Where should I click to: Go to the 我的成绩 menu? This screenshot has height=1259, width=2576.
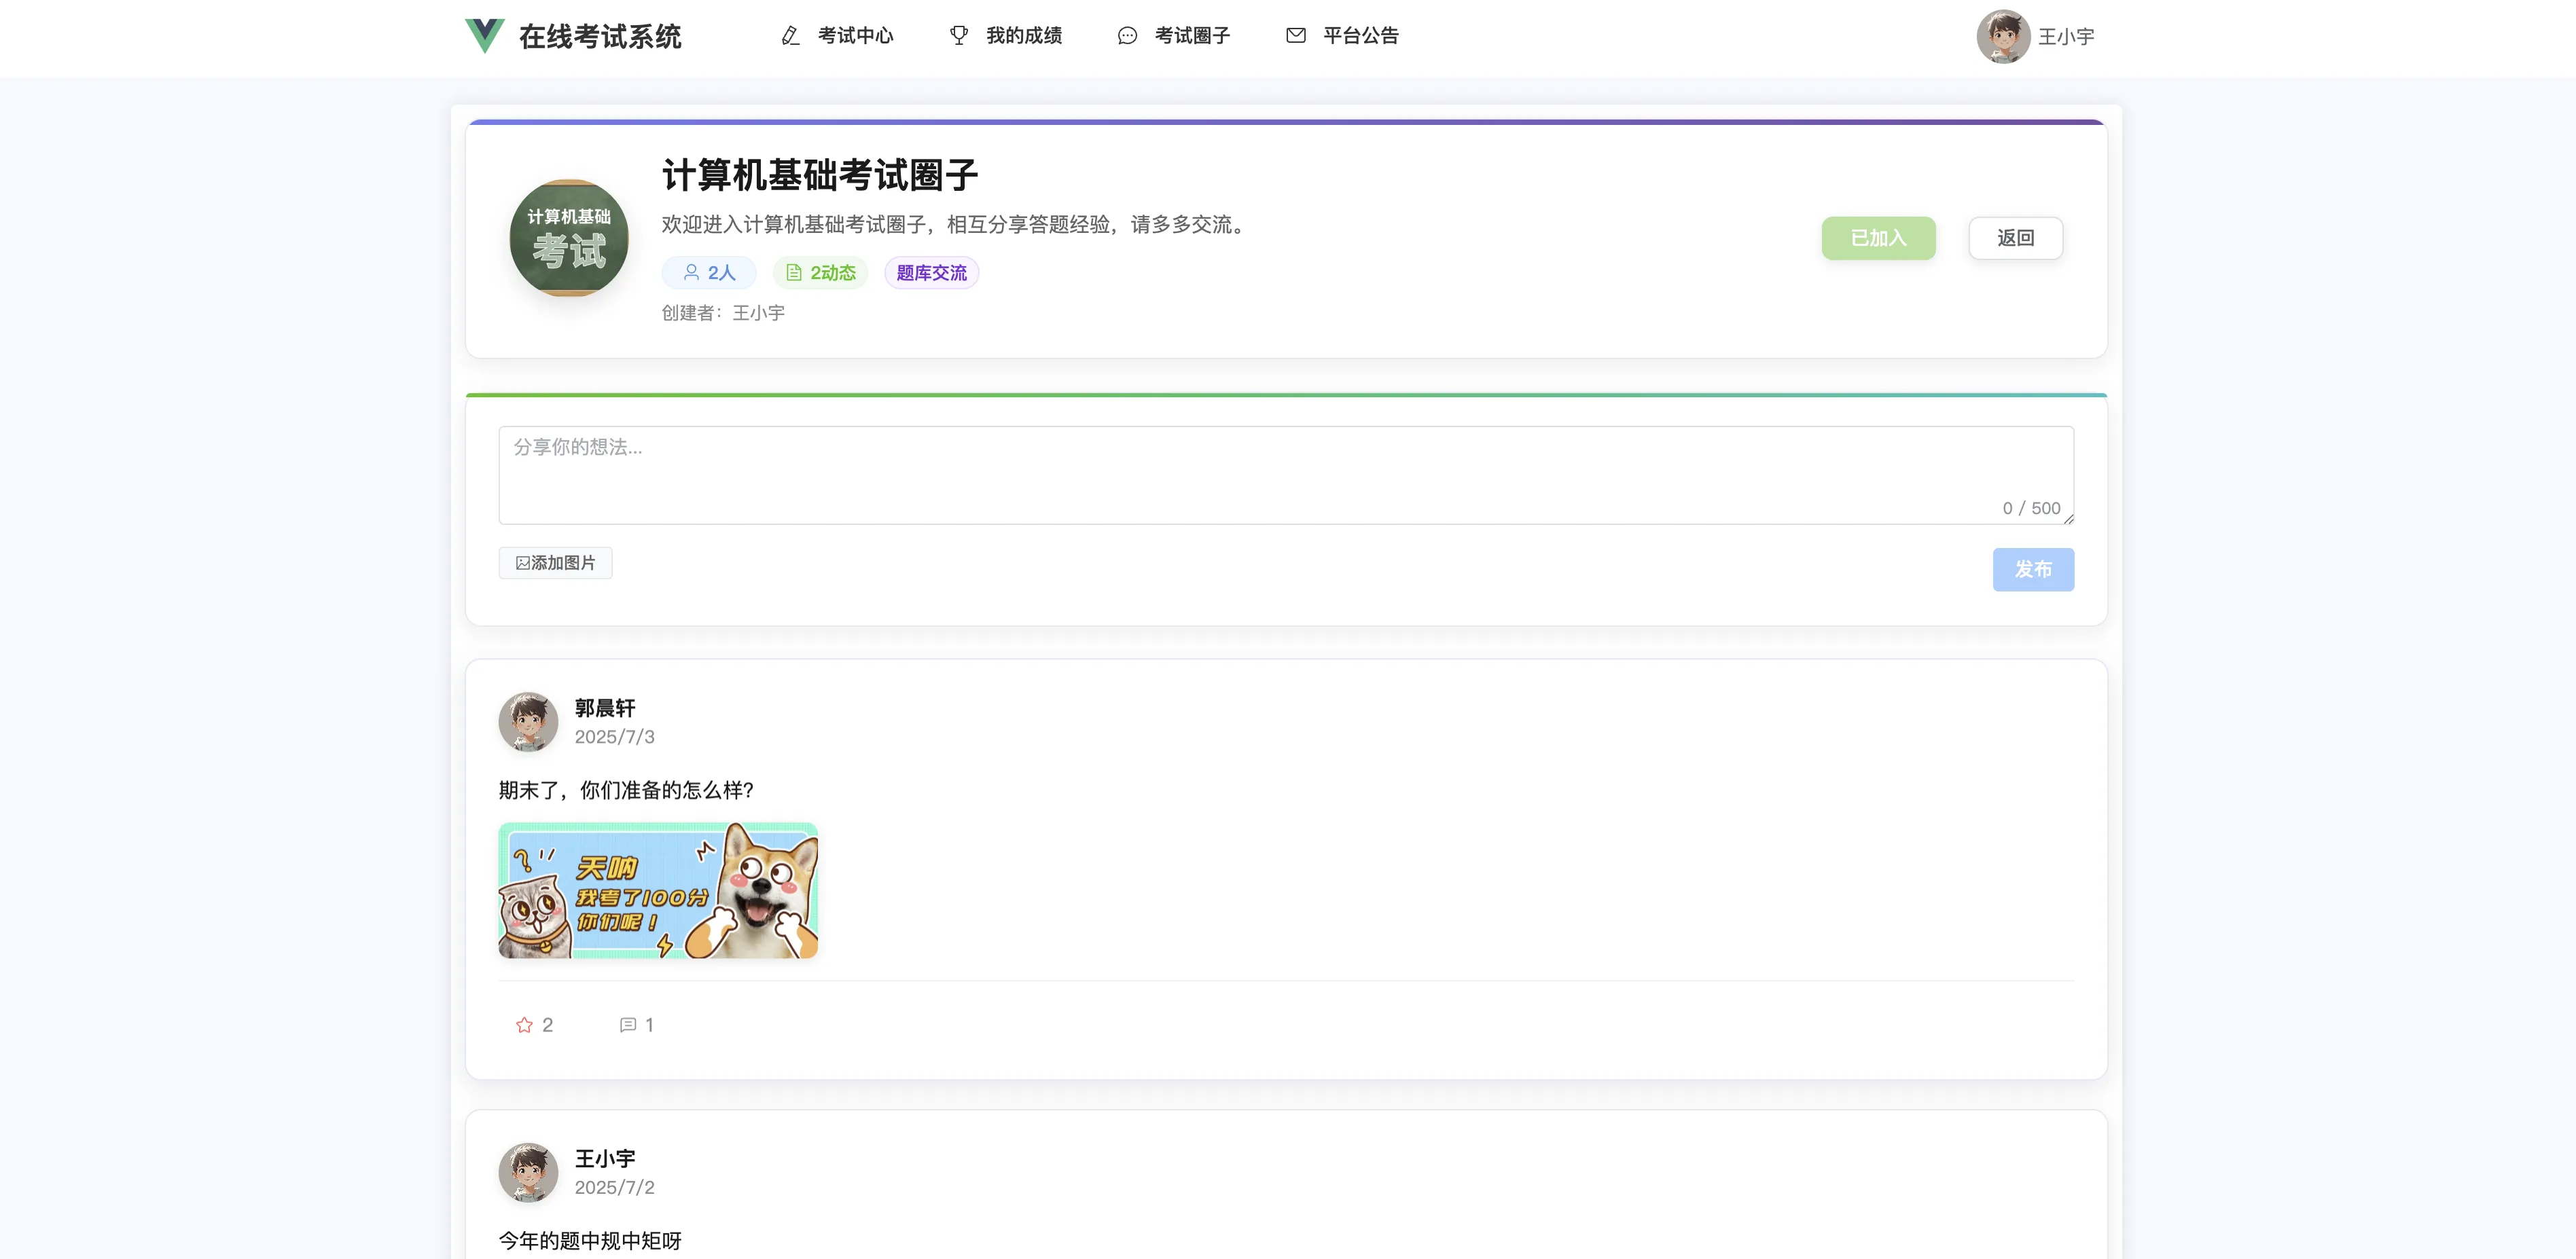point(1023,36)
